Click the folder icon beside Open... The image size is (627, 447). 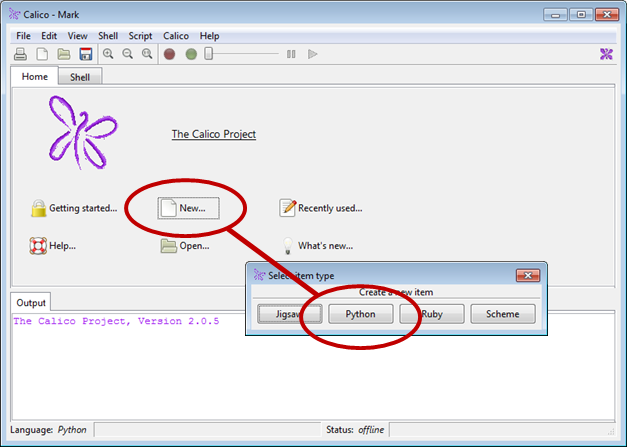pyautogui.click(x=168, y=246)
